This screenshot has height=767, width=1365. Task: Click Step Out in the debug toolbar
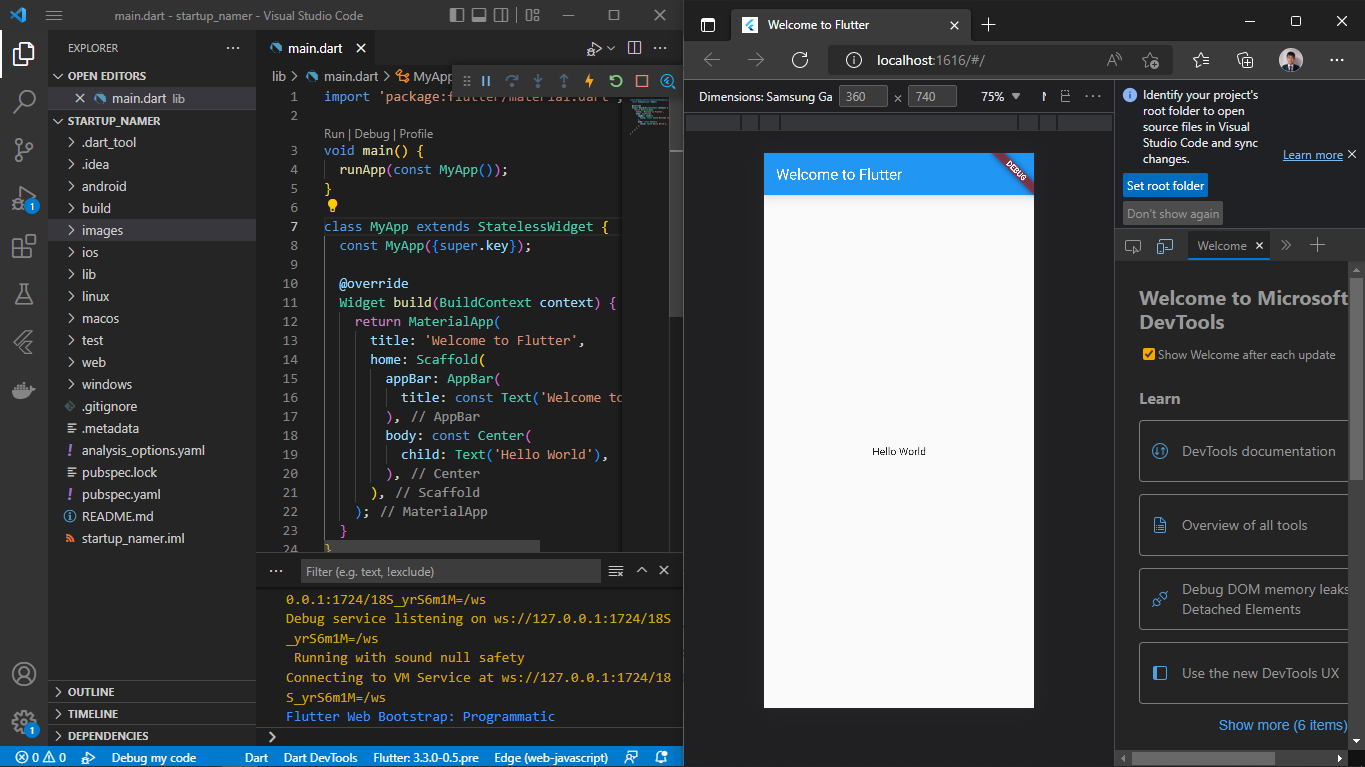(564, 81)
